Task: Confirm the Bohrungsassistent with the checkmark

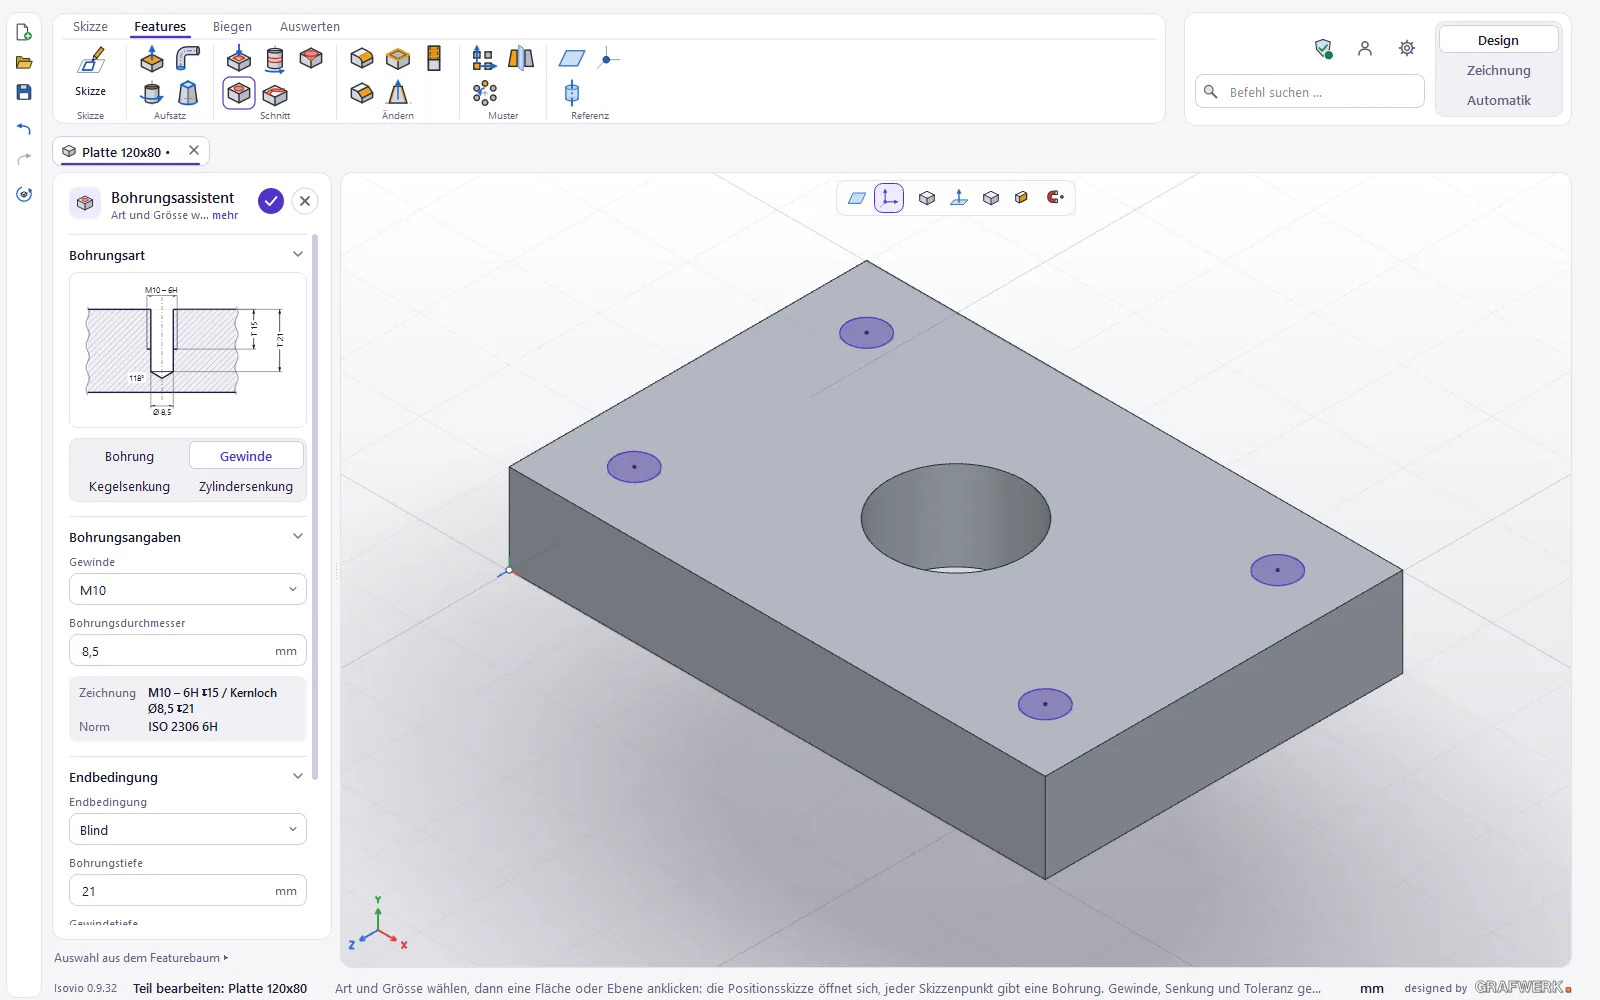Action: tap(271, 201)
